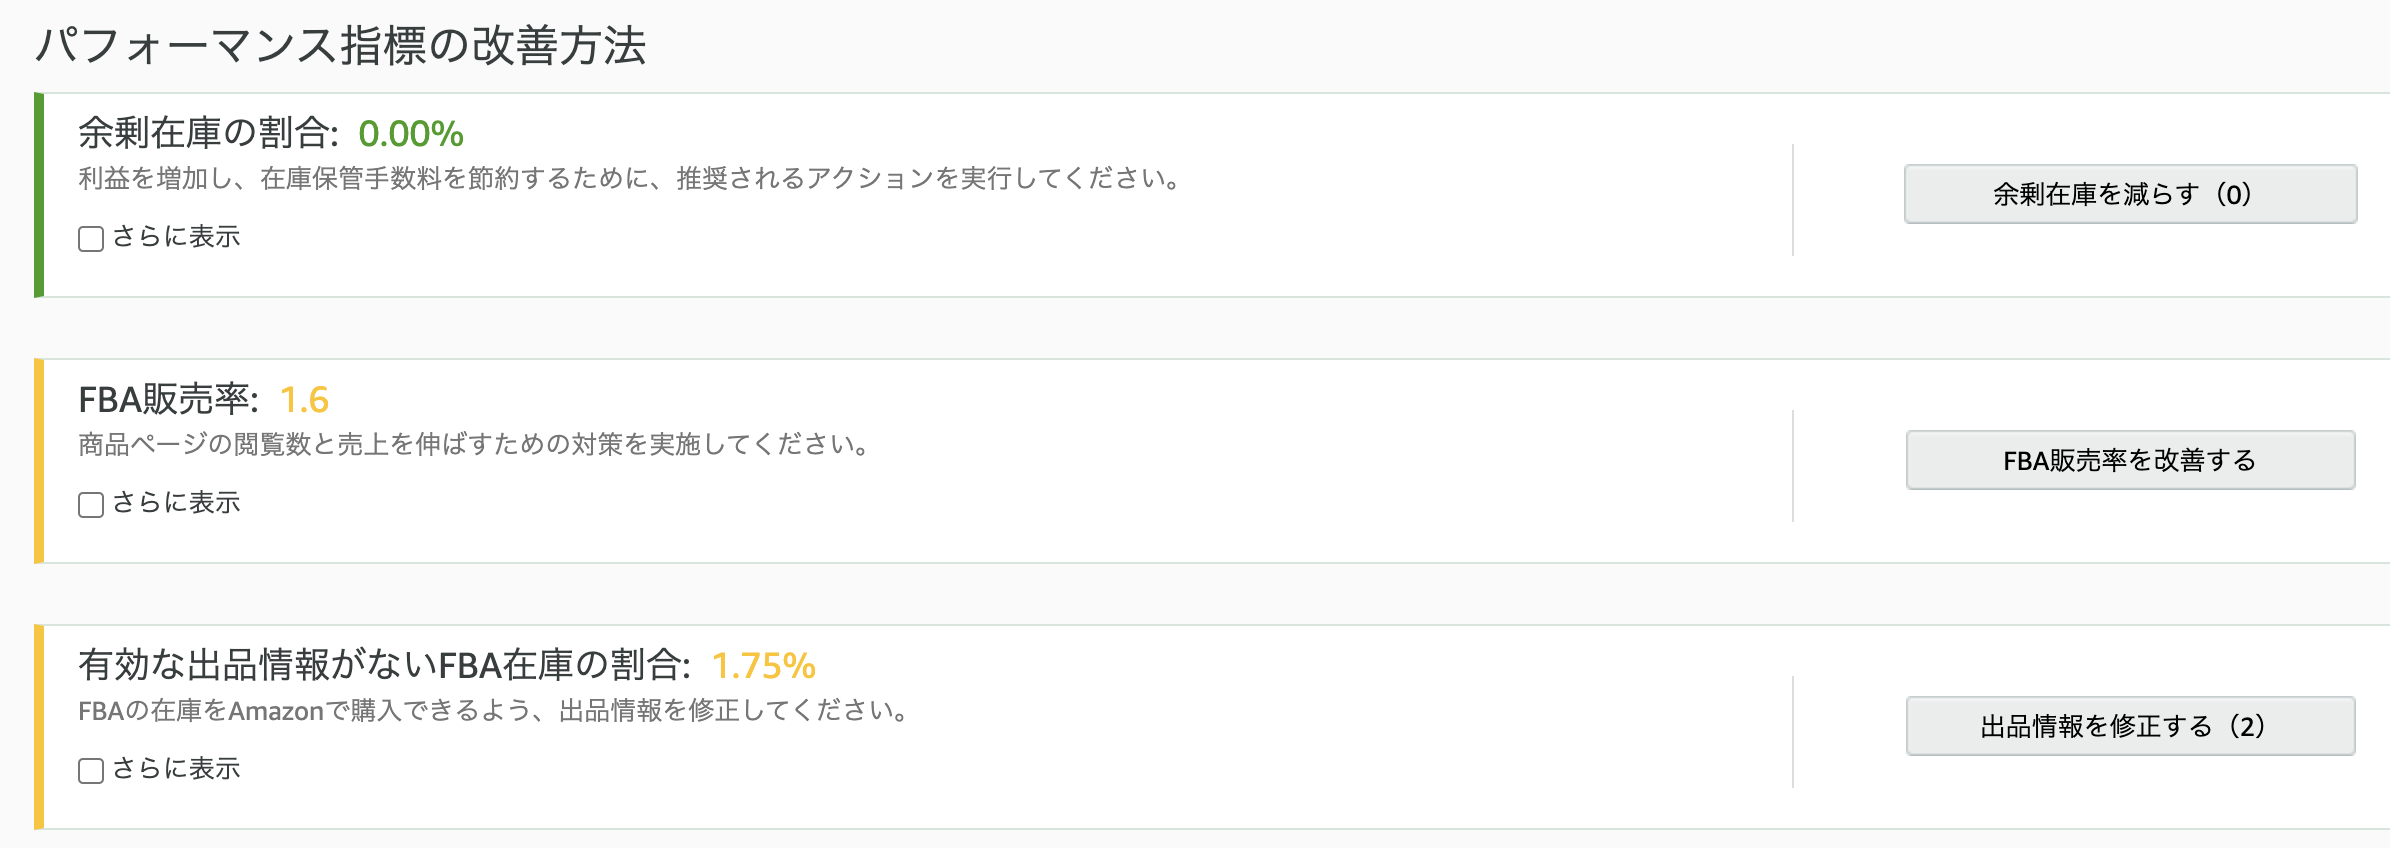Click the green status bar beside 余剰在庫の割合
This screenshot has height=848, width=2390.
39,195
